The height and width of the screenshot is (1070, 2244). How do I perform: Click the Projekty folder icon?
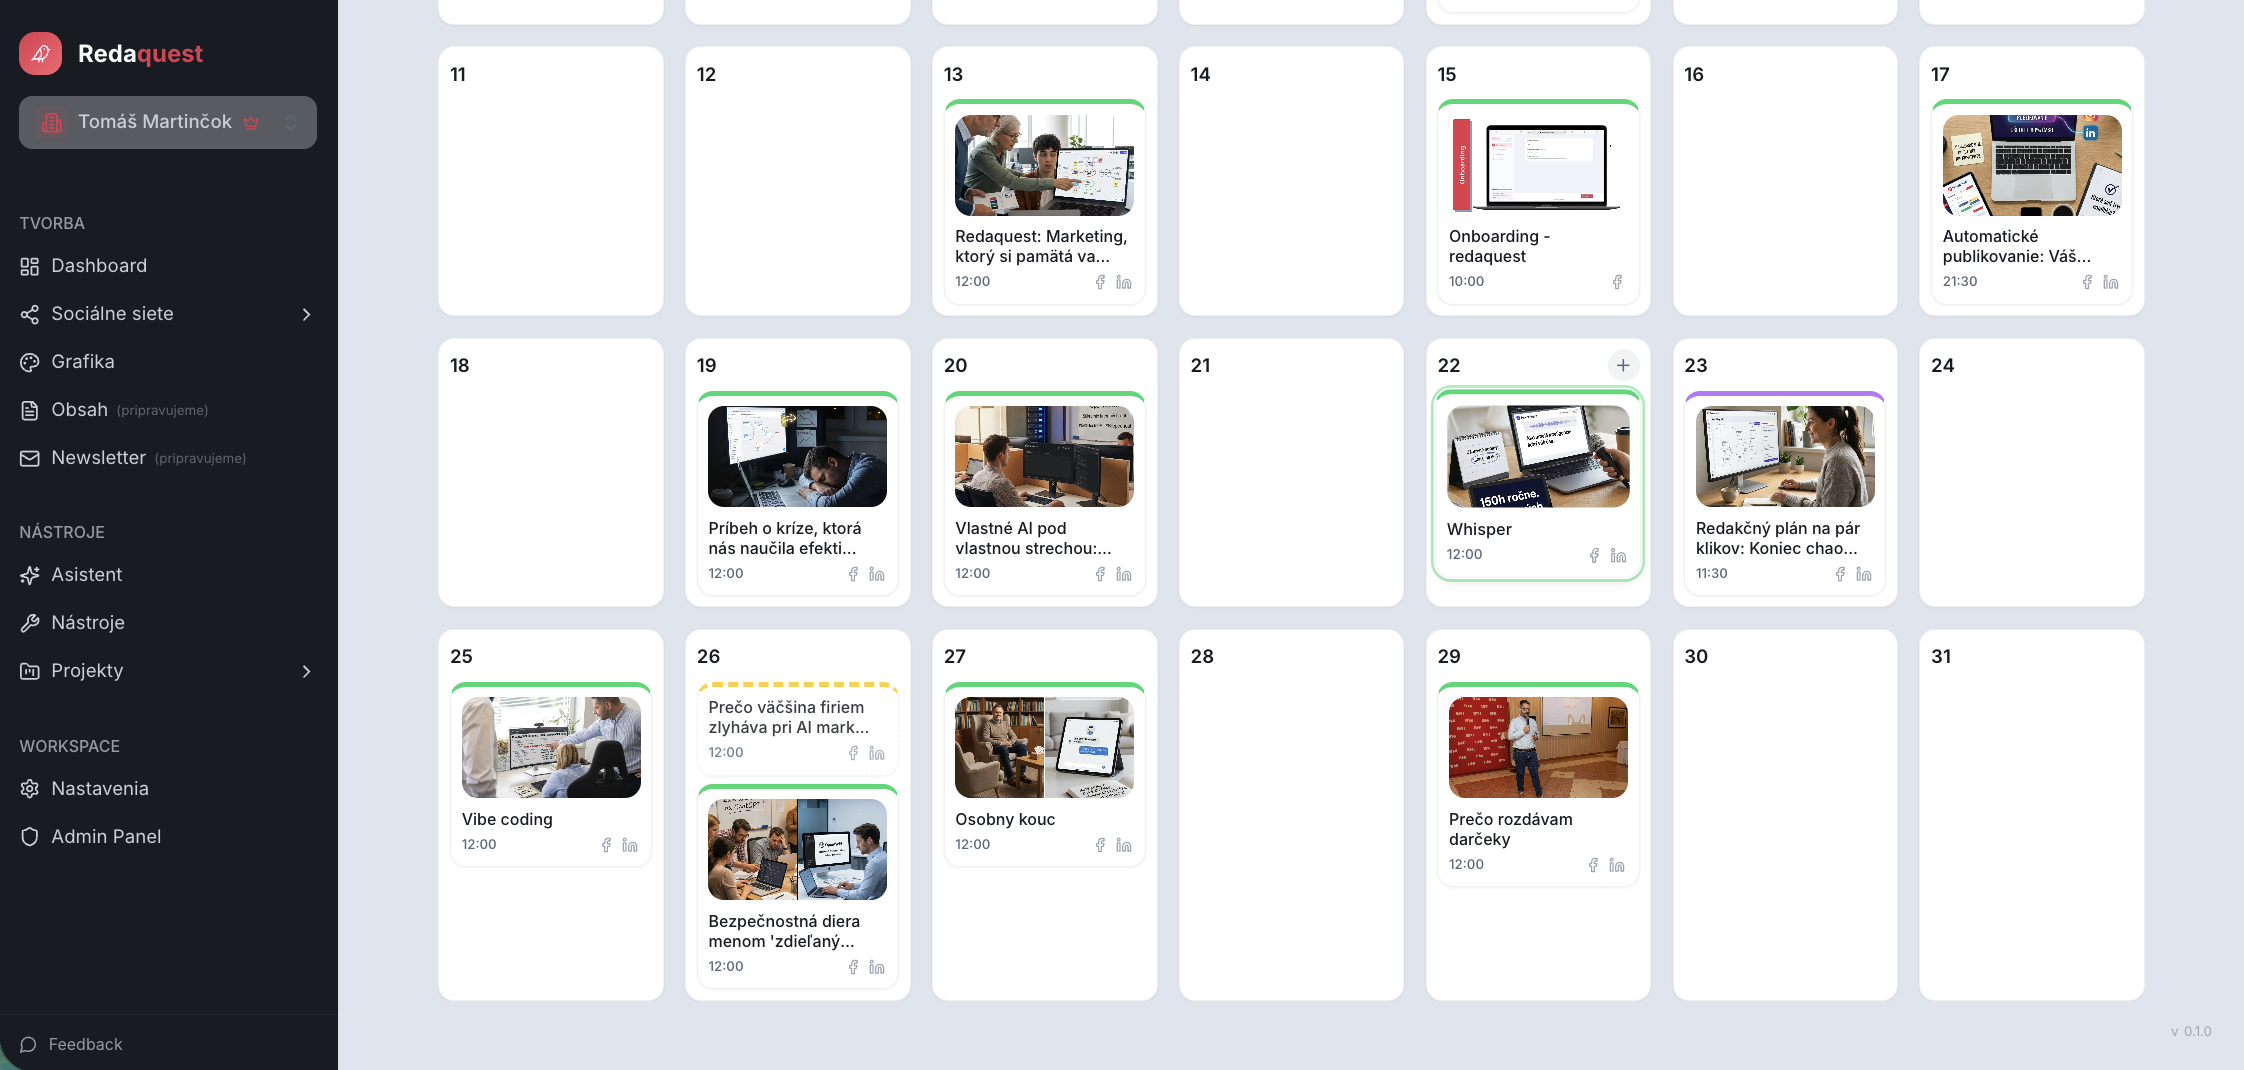(x=30, y=671)
